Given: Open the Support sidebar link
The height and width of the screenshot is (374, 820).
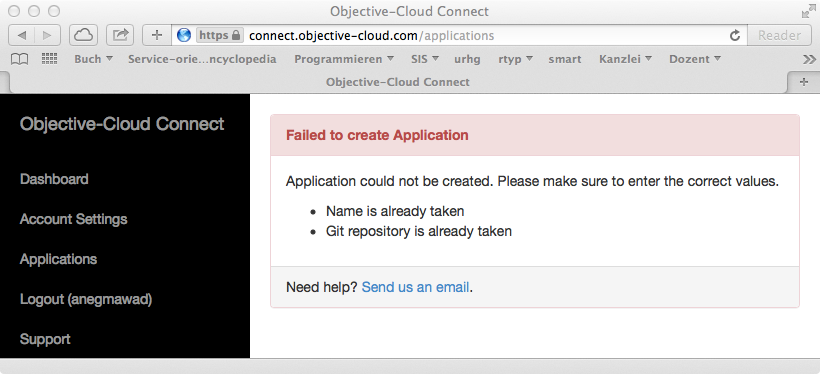Looking at the screenshot, I should [45, 339].
